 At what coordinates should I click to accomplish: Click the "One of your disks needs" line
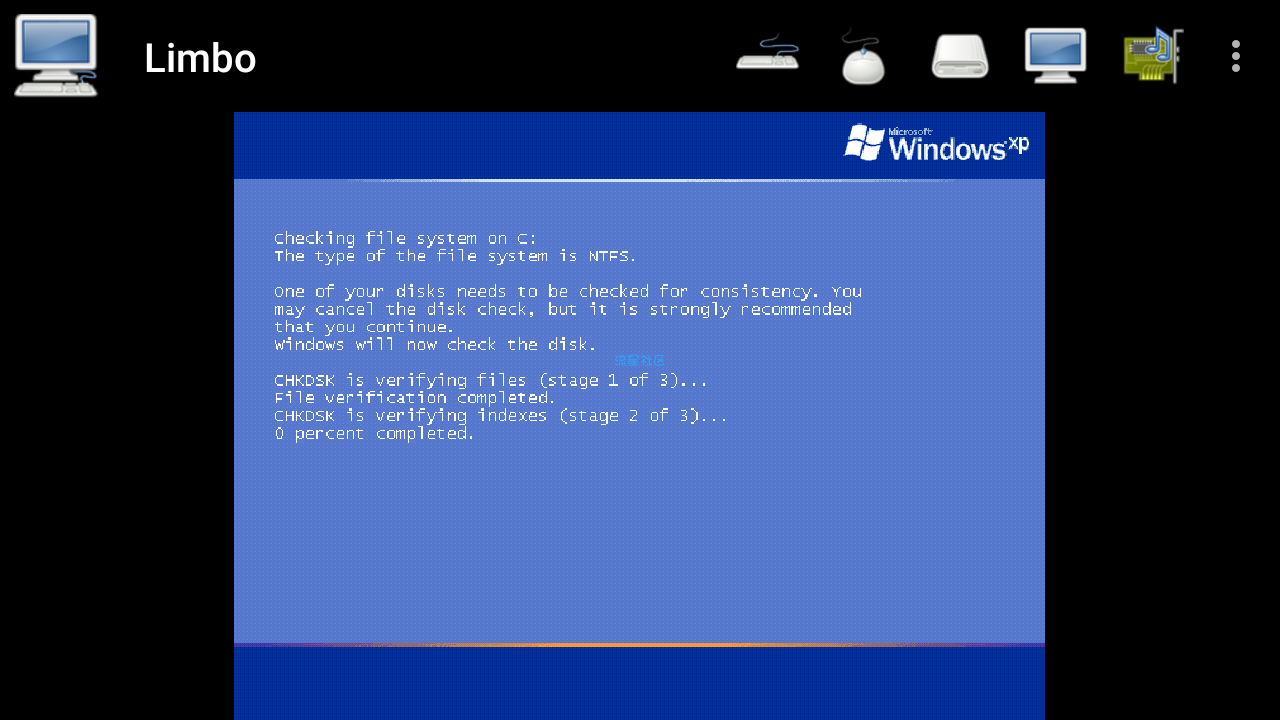568,291
